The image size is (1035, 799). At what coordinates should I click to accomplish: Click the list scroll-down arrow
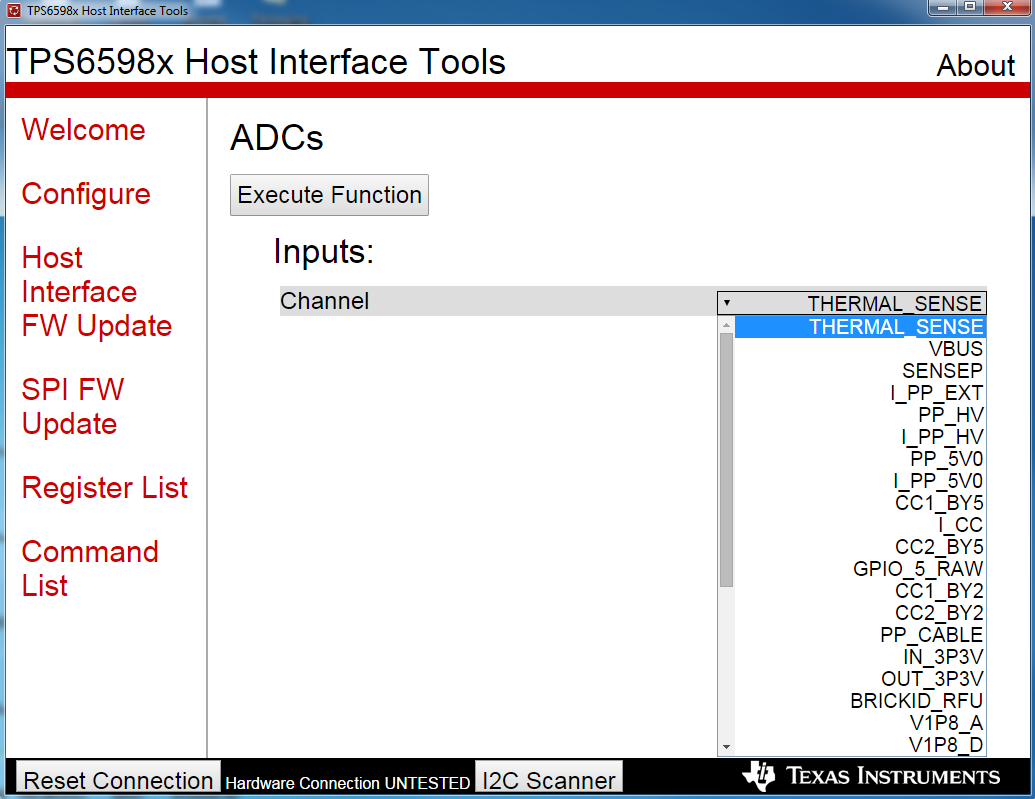[726, 747]
